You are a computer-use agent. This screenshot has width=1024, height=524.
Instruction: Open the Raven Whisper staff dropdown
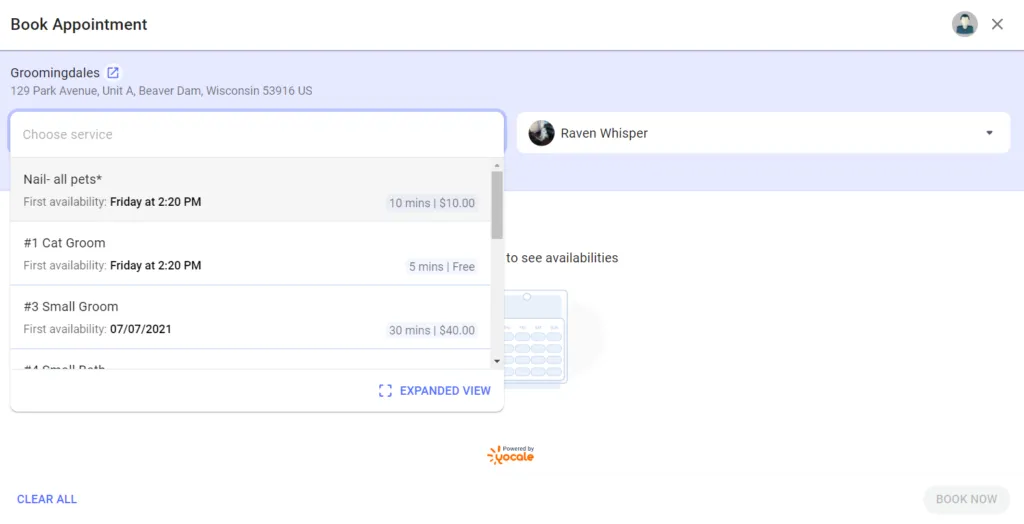point(763,133)
